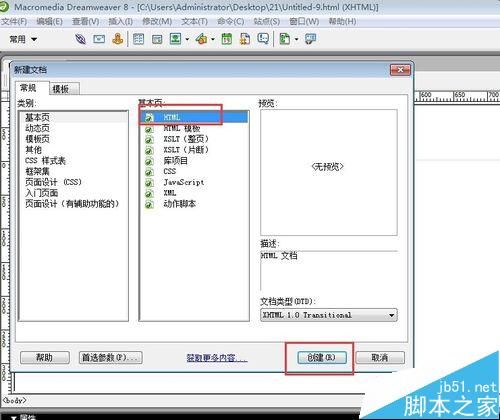Open the 帮助(H) menu

[x=342, y=22]
